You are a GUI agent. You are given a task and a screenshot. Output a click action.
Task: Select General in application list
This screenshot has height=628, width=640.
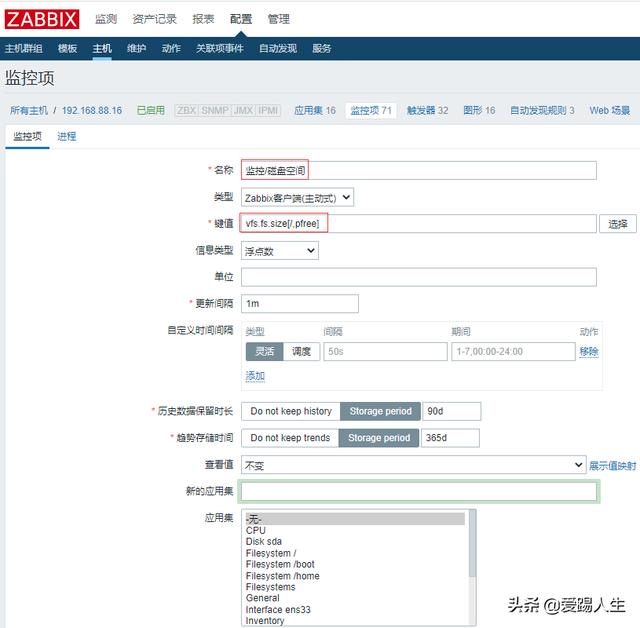coord(355,598)
